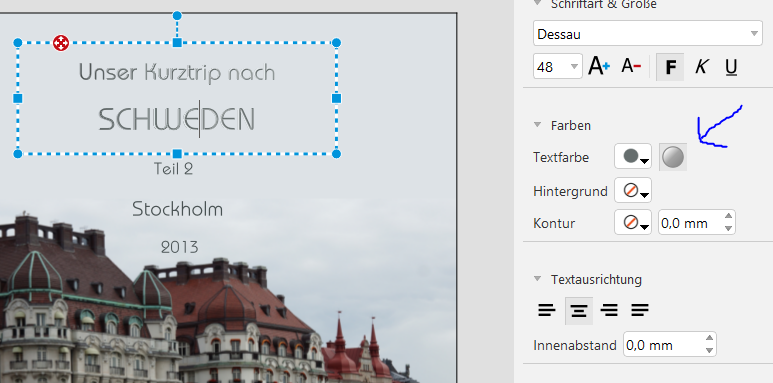Image resolution: width=773 pixels, height=383 pixels.
Task: Click the left middle square handle
Action: coord(18,99)
